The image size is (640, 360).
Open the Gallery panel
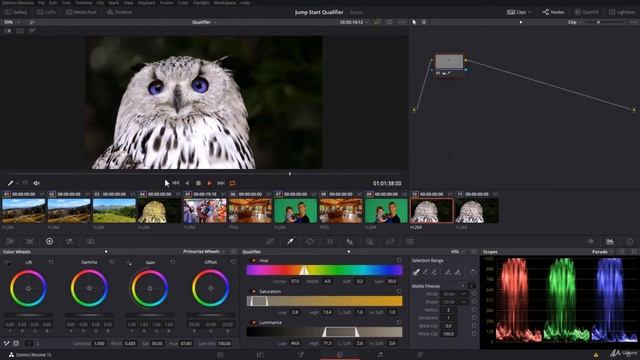16,12
